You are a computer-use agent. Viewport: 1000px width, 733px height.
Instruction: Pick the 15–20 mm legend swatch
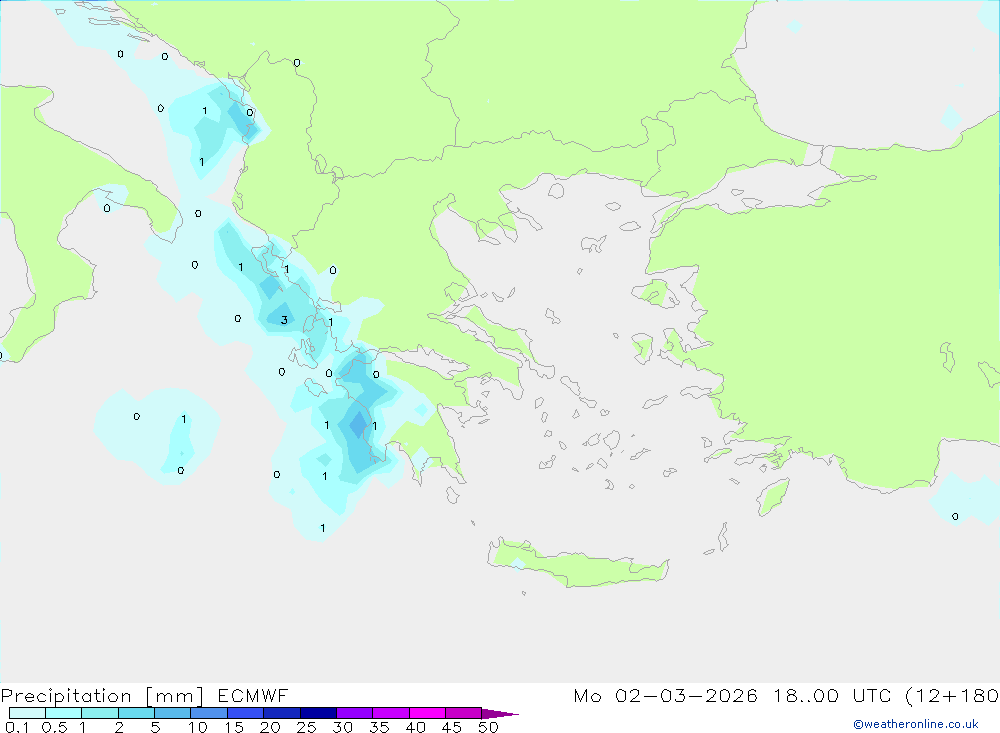[x=245, y=713]
